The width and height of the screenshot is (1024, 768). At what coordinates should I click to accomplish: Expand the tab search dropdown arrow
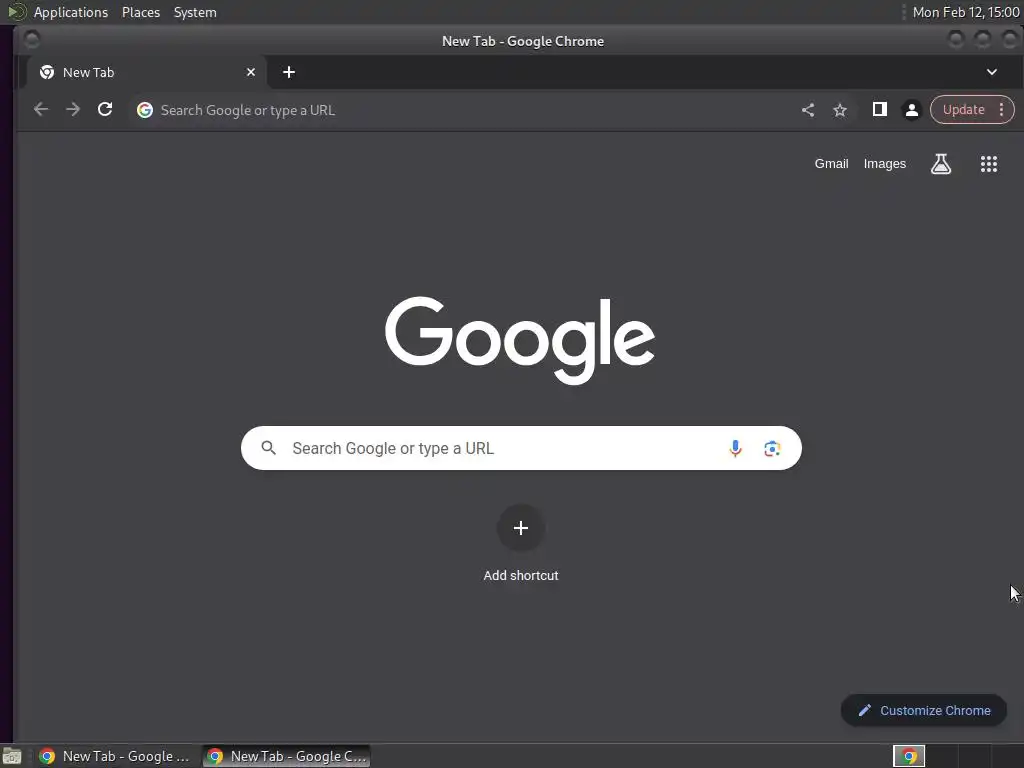[x=991, y=72]
